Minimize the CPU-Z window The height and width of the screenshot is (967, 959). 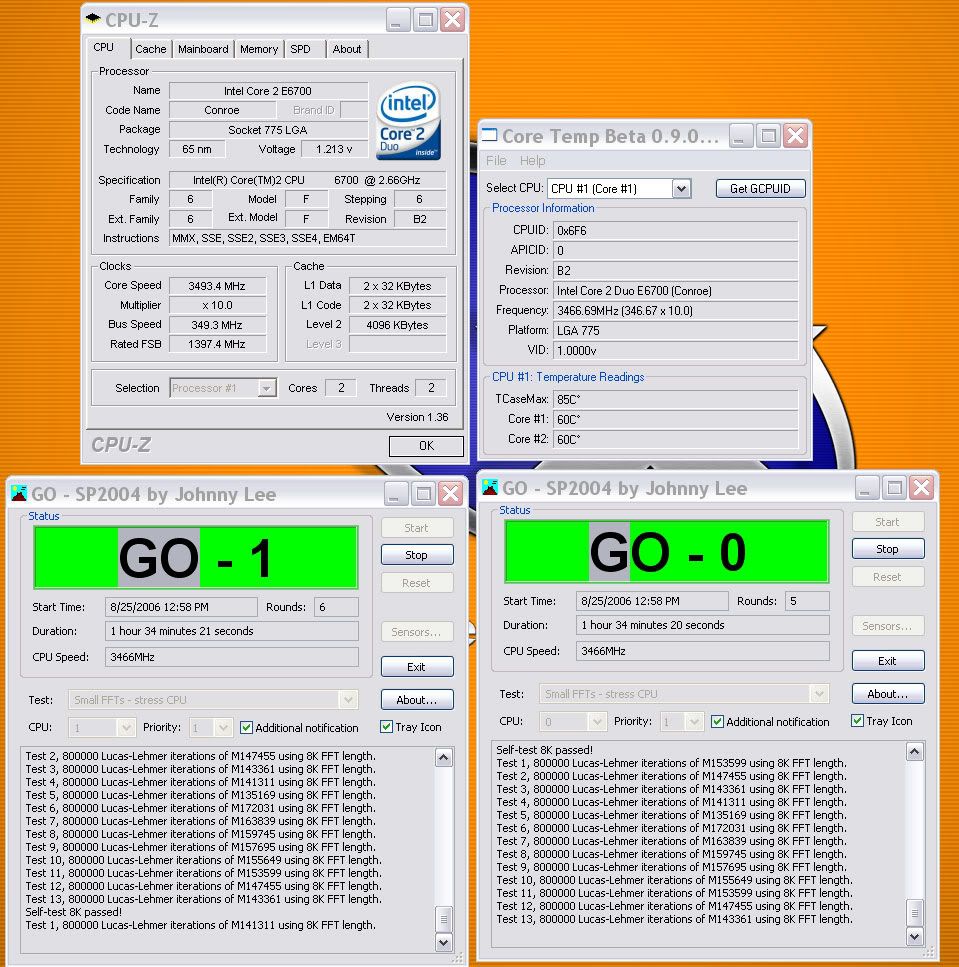[x=398, y=20]
